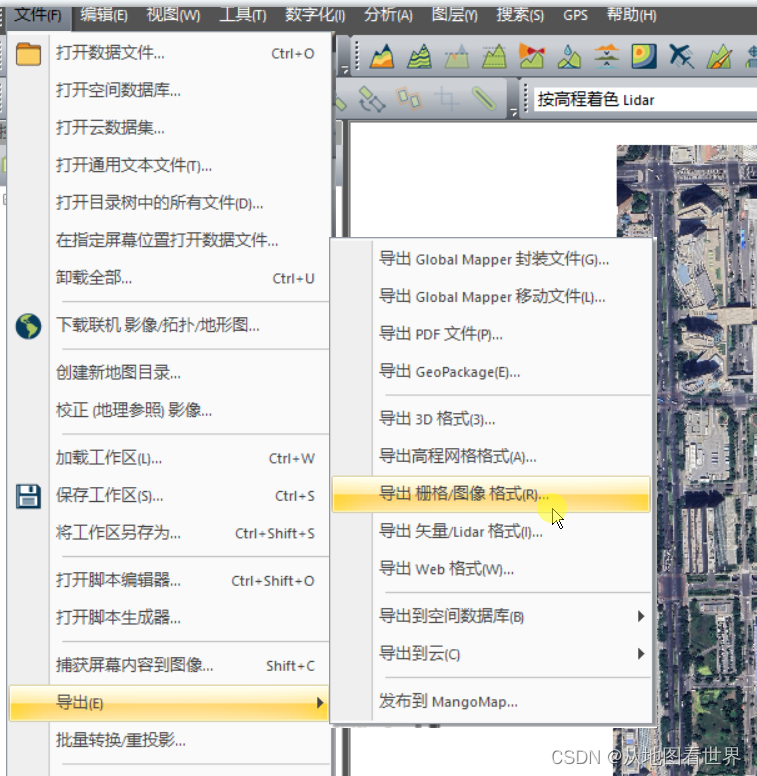The width and height of the screenshot is (757, 776).
Task: Click the terrain painting brush icon
Action: tap(719, 56)
